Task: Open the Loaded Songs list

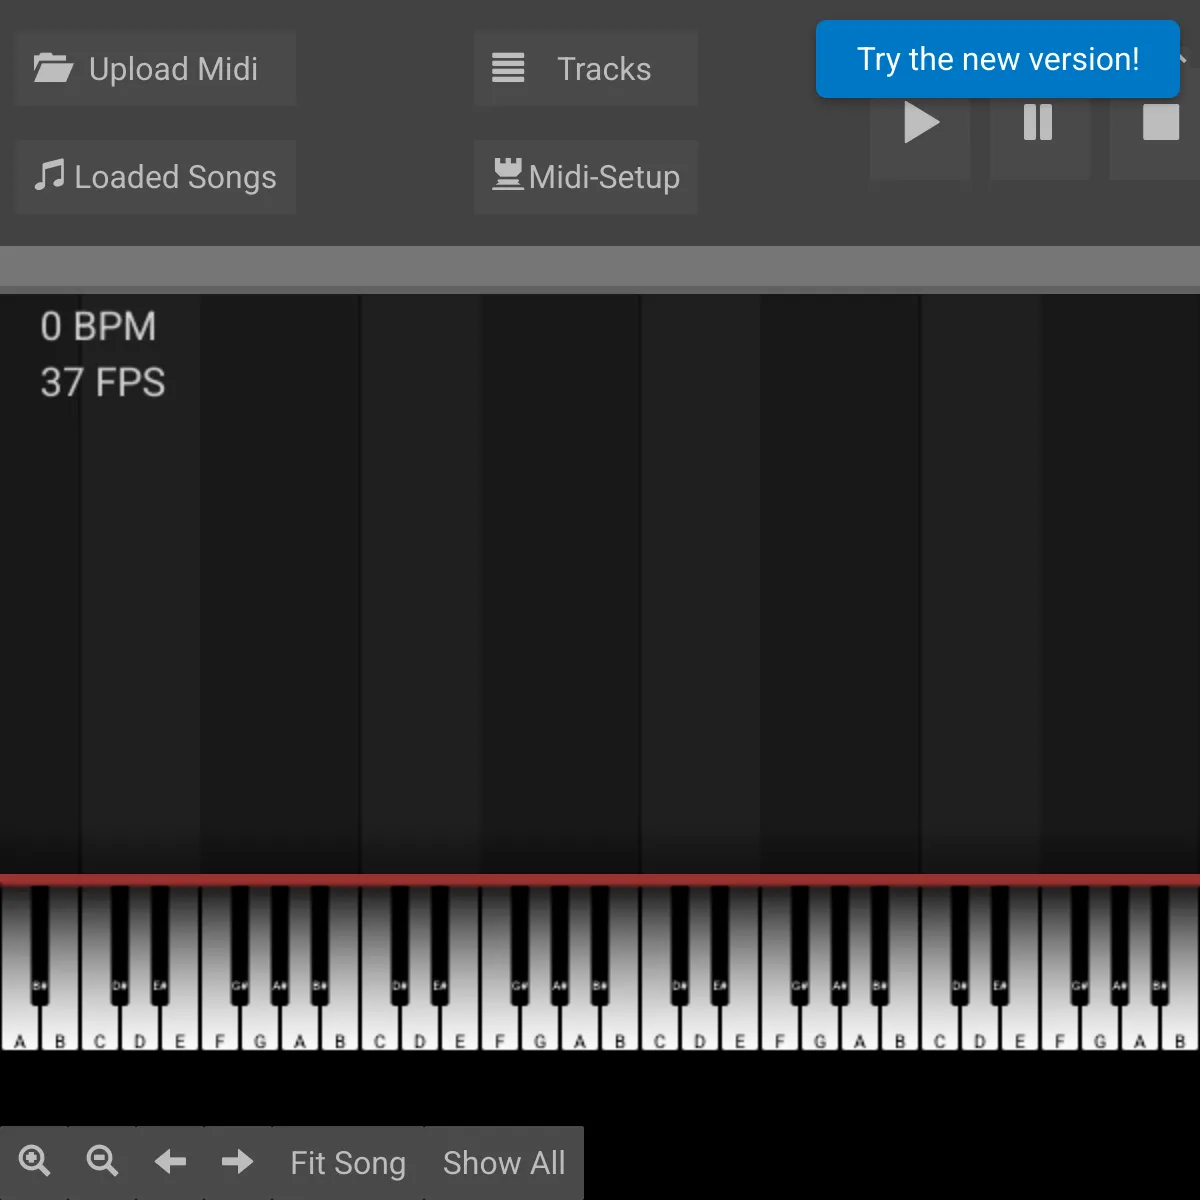Action: click(x=155, y=177)
